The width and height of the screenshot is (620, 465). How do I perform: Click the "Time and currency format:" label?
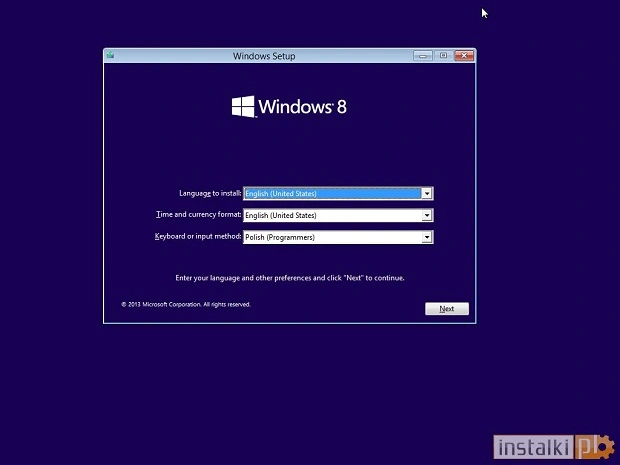198,214
